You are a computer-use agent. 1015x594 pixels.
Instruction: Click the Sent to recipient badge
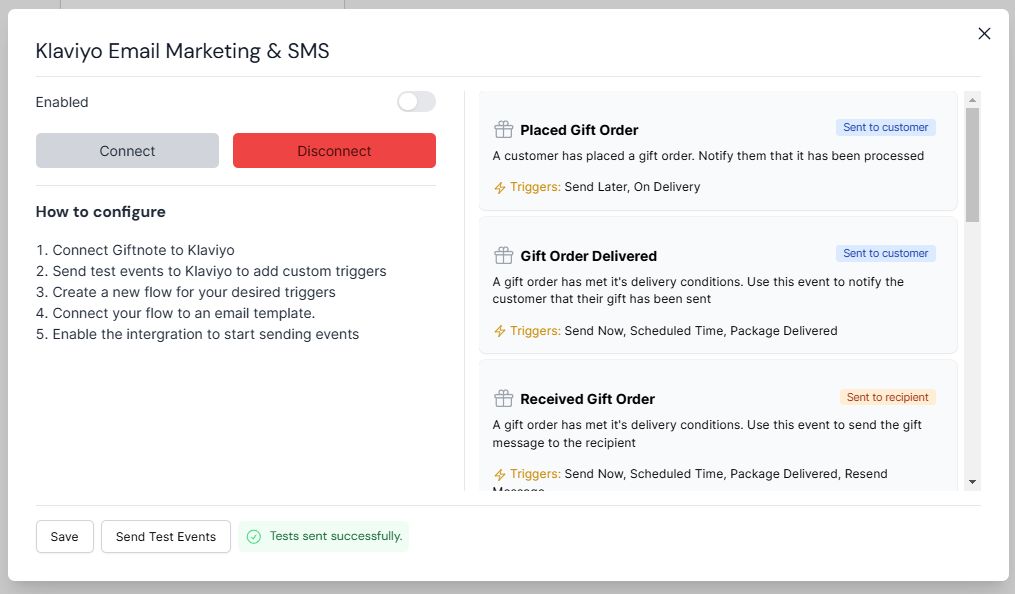[x=887, y=397]
